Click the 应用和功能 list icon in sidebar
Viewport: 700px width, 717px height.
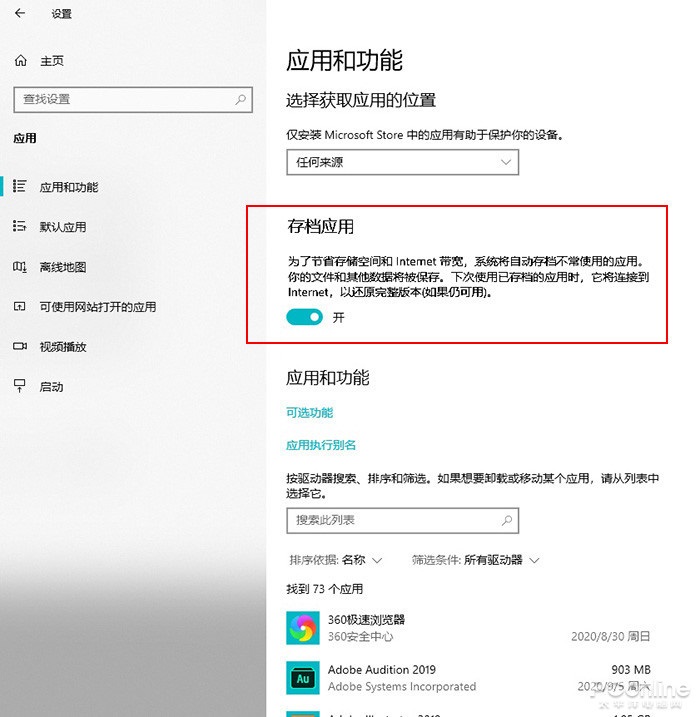[19, 186]
